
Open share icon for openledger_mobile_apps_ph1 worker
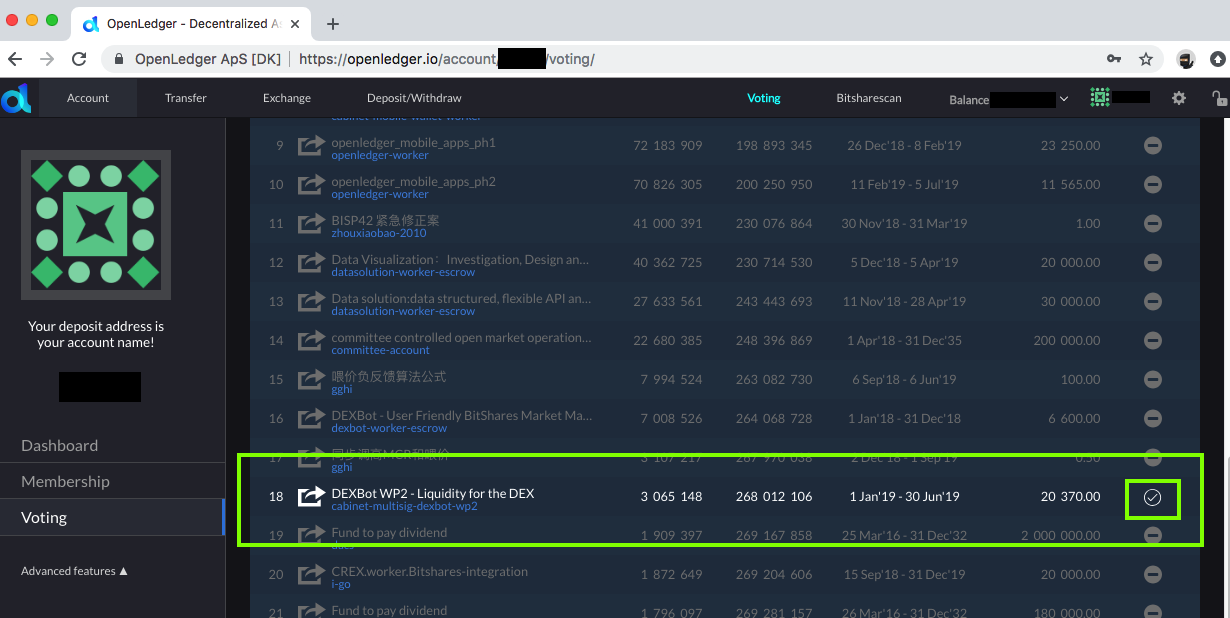(312, 146)
